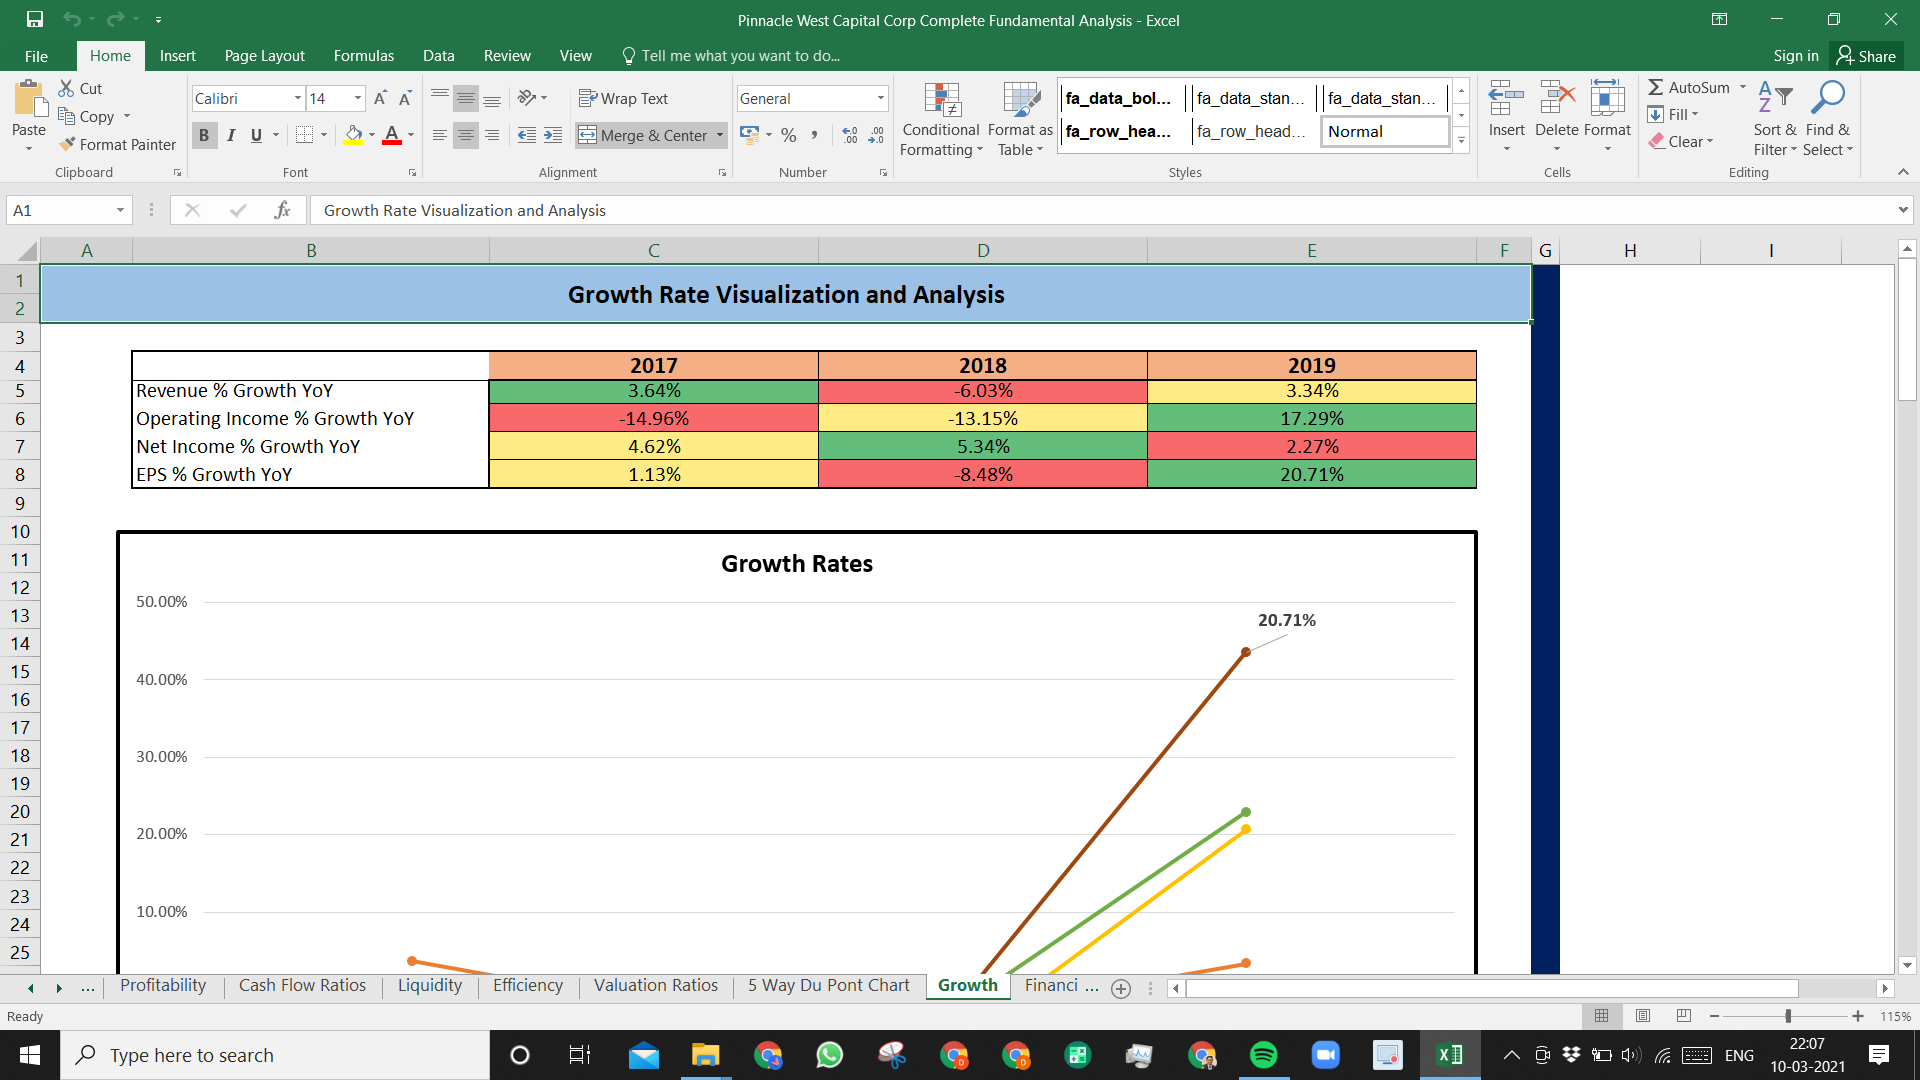Toggle Align Right horizontal alignment
The width and height of the screenshot is (1920, 1080).
(492, 135)
